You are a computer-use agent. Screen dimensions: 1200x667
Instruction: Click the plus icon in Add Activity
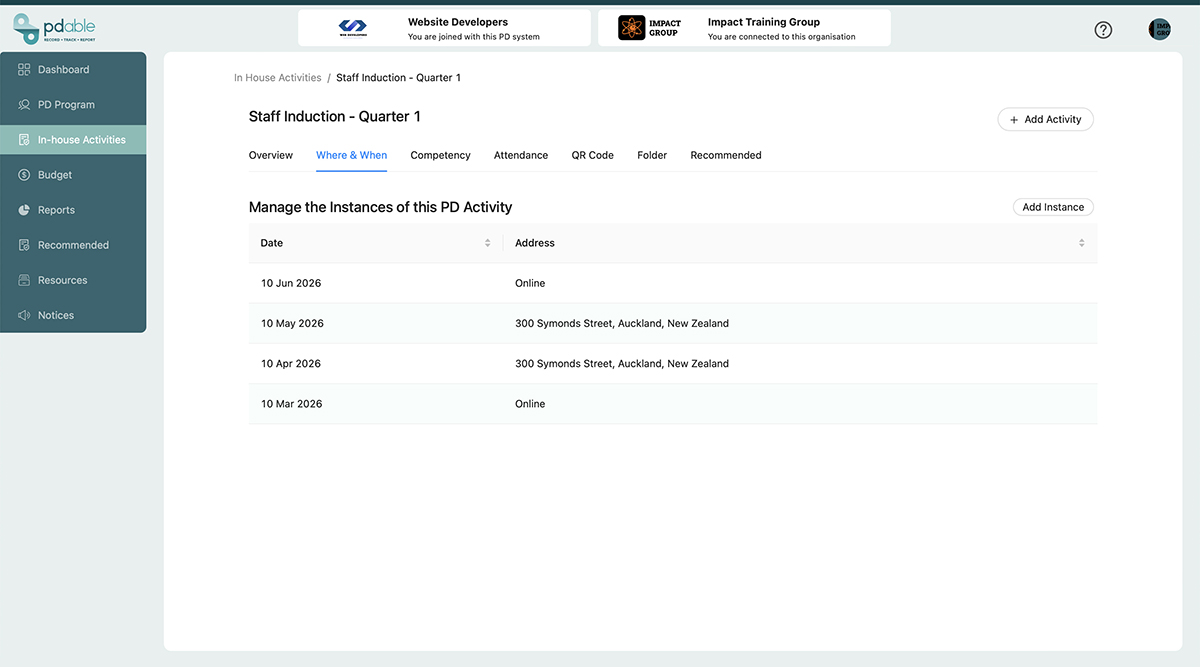pyautogui.click(x=1014, y=120)
